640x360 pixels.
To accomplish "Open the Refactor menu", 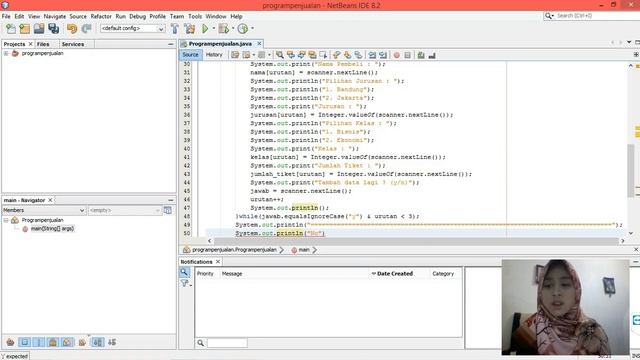I will click(101, 16).
